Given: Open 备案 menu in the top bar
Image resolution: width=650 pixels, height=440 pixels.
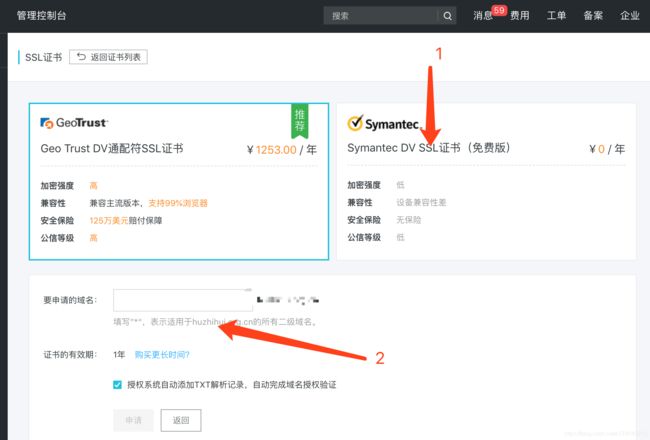Looking at the screenshot, I should (x=593, y=16).
